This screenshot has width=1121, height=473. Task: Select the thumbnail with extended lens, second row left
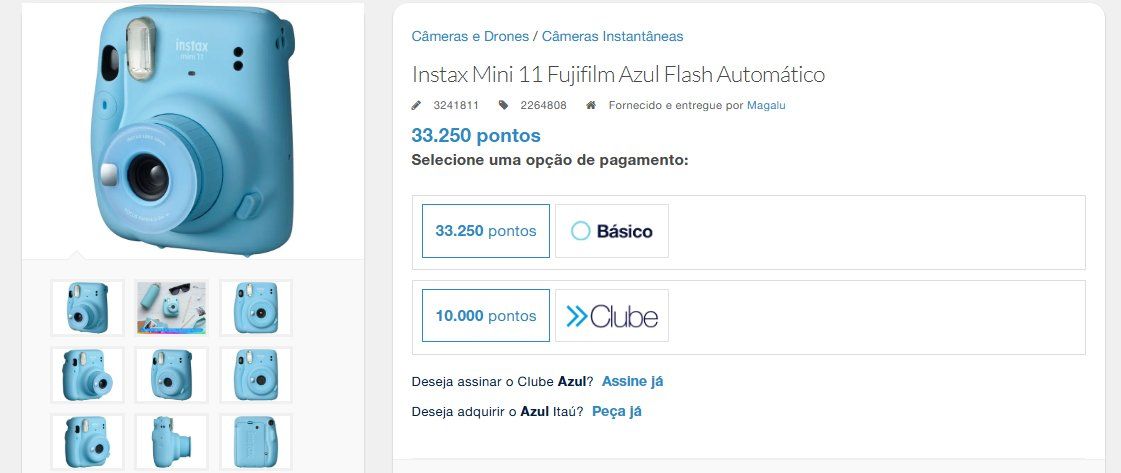(87, 375)
